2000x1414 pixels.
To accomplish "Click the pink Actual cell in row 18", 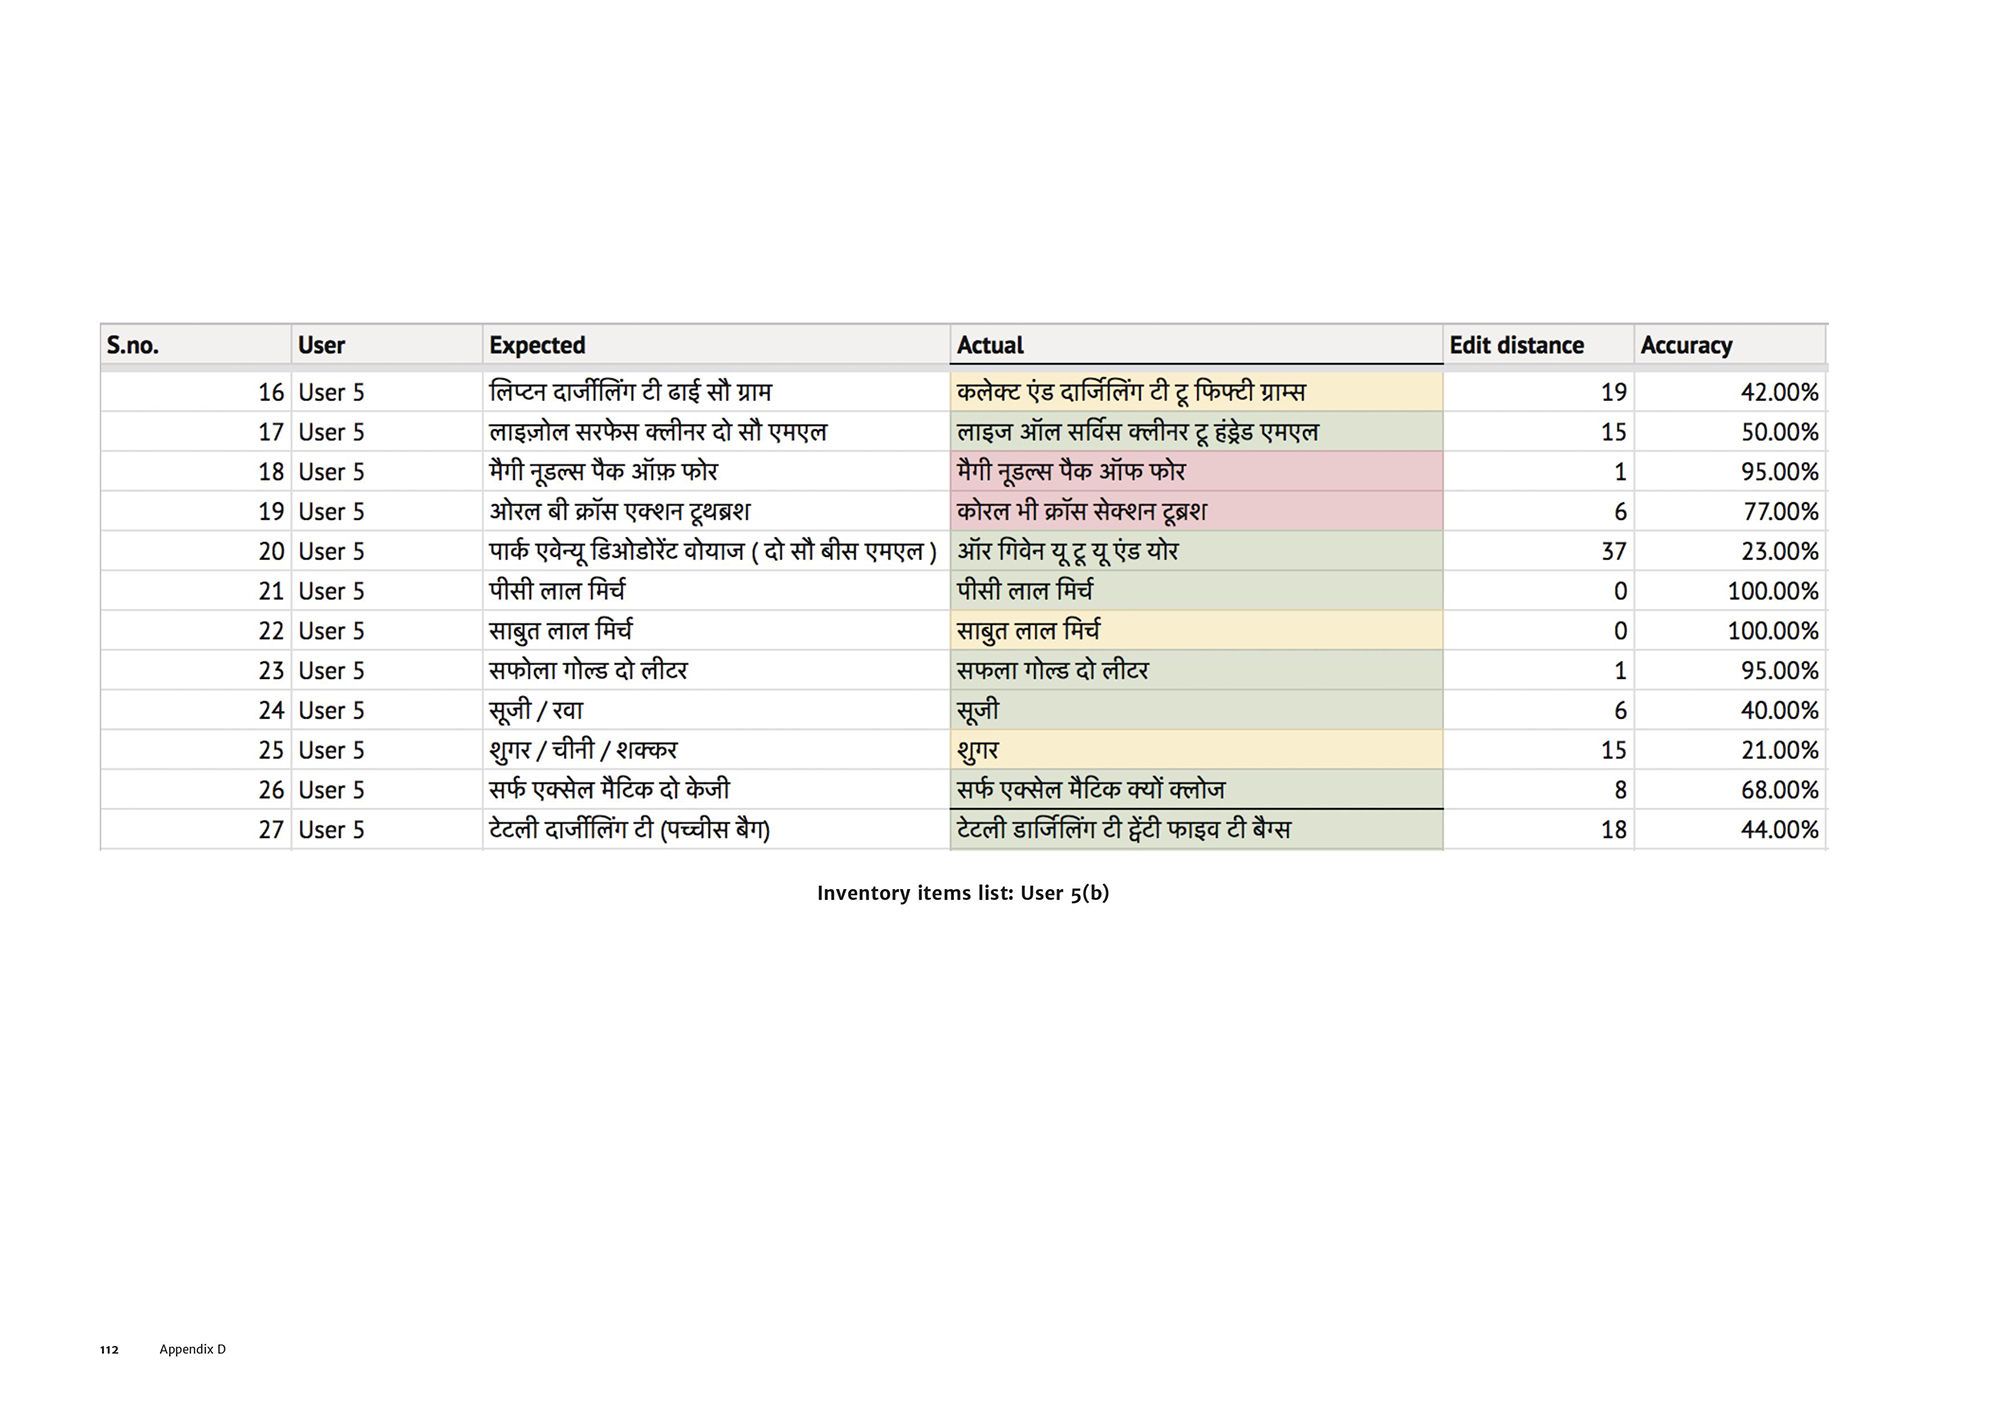I will click(1195, 471).
